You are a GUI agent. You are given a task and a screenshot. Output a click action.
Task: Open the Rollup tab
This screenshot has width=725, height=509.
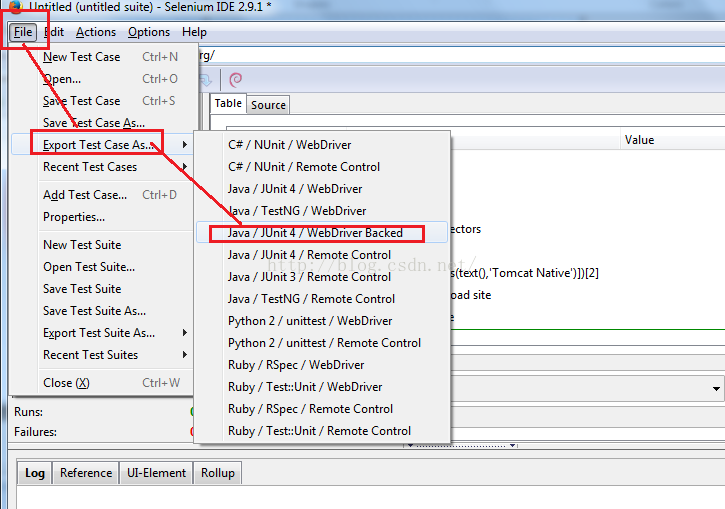click(x=218, y=473)
